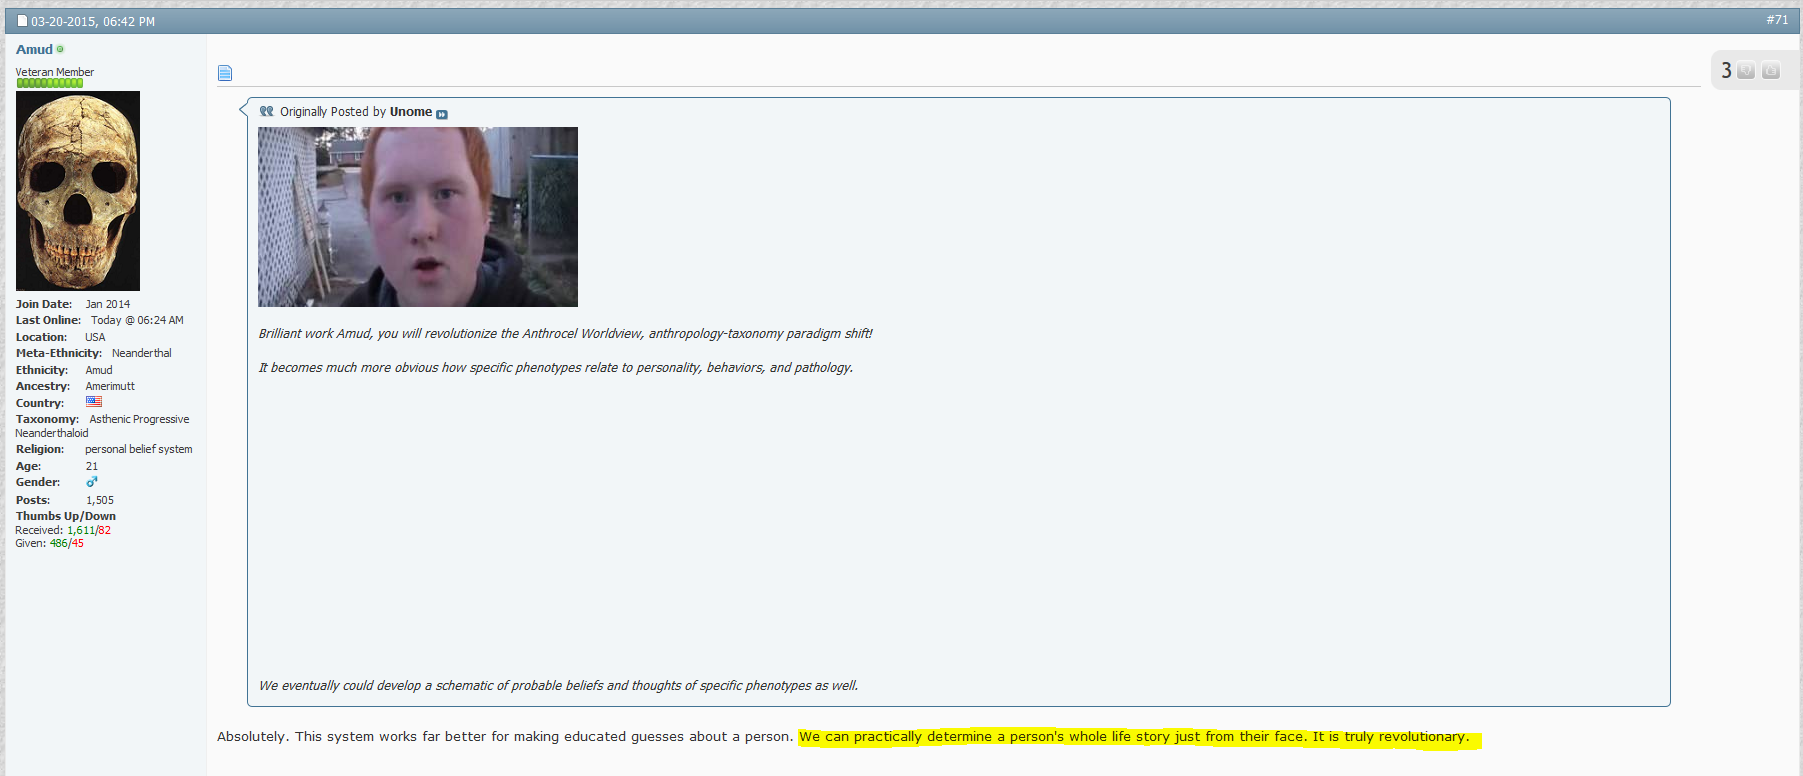Image resolution: width=1803 pixels, height=776 pixels.
Task: Click the Location value USA
Action: pyautogui.click(x=95, y=337)
